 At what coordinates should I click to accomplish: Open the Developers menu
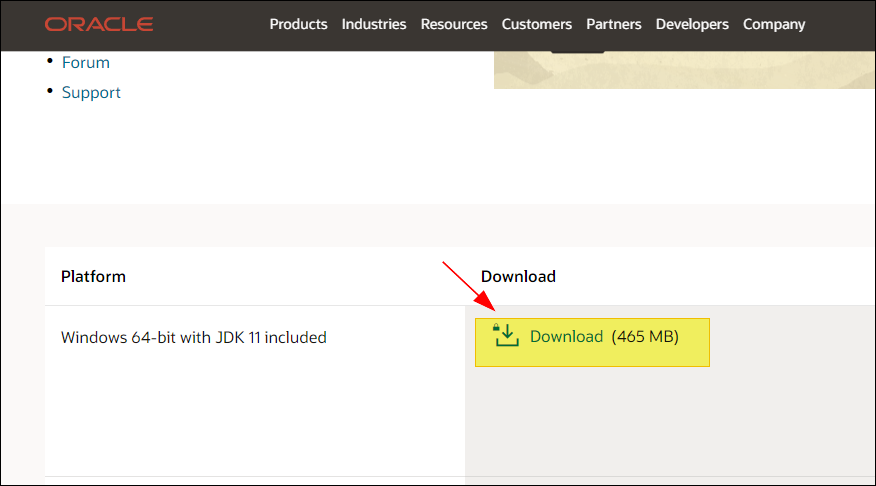tap(692, 24)
